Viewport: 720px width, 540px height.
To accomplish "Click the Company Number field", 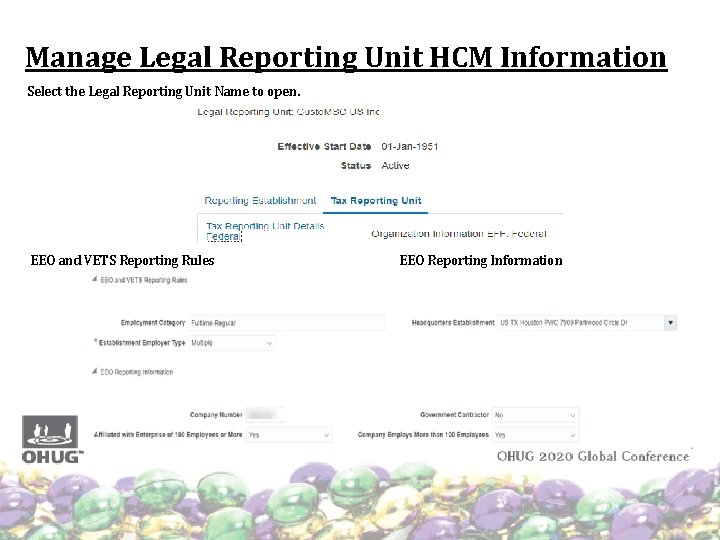I will pos(265,415).
